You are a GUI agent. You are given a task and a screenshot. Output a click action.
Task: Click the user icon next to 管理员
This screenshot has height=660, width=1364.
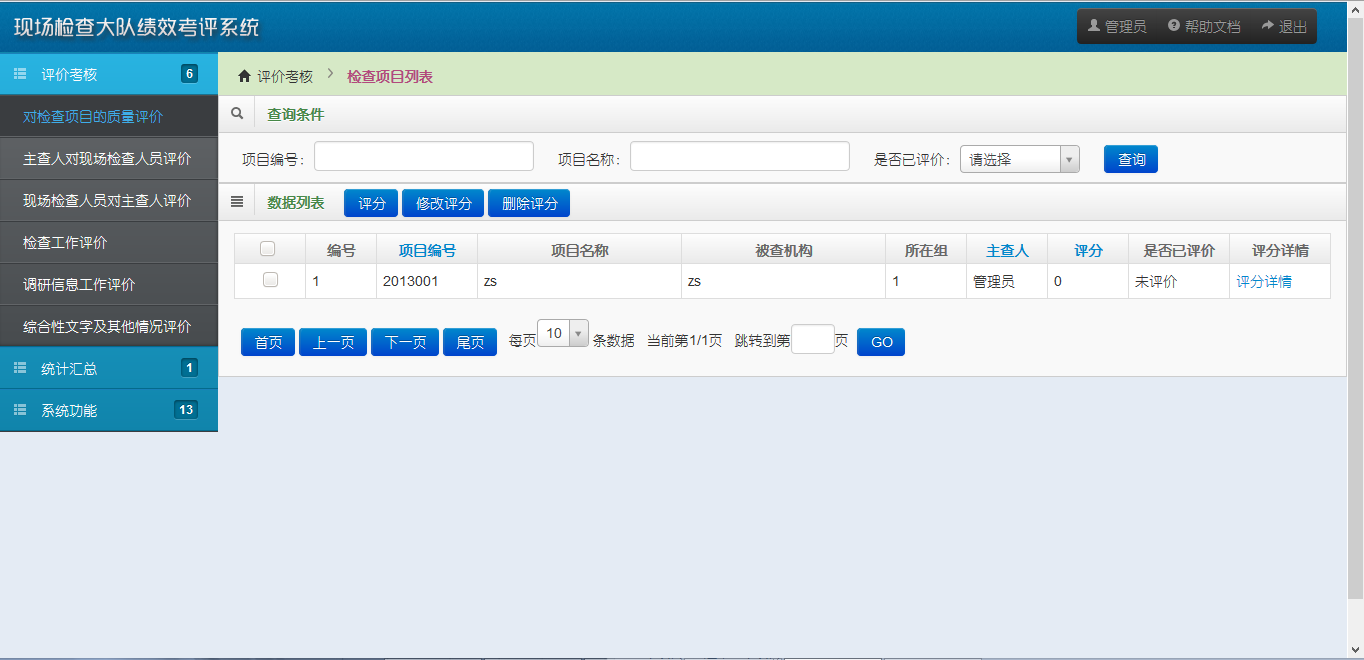pyautogui.click(x=1094, y=26)
